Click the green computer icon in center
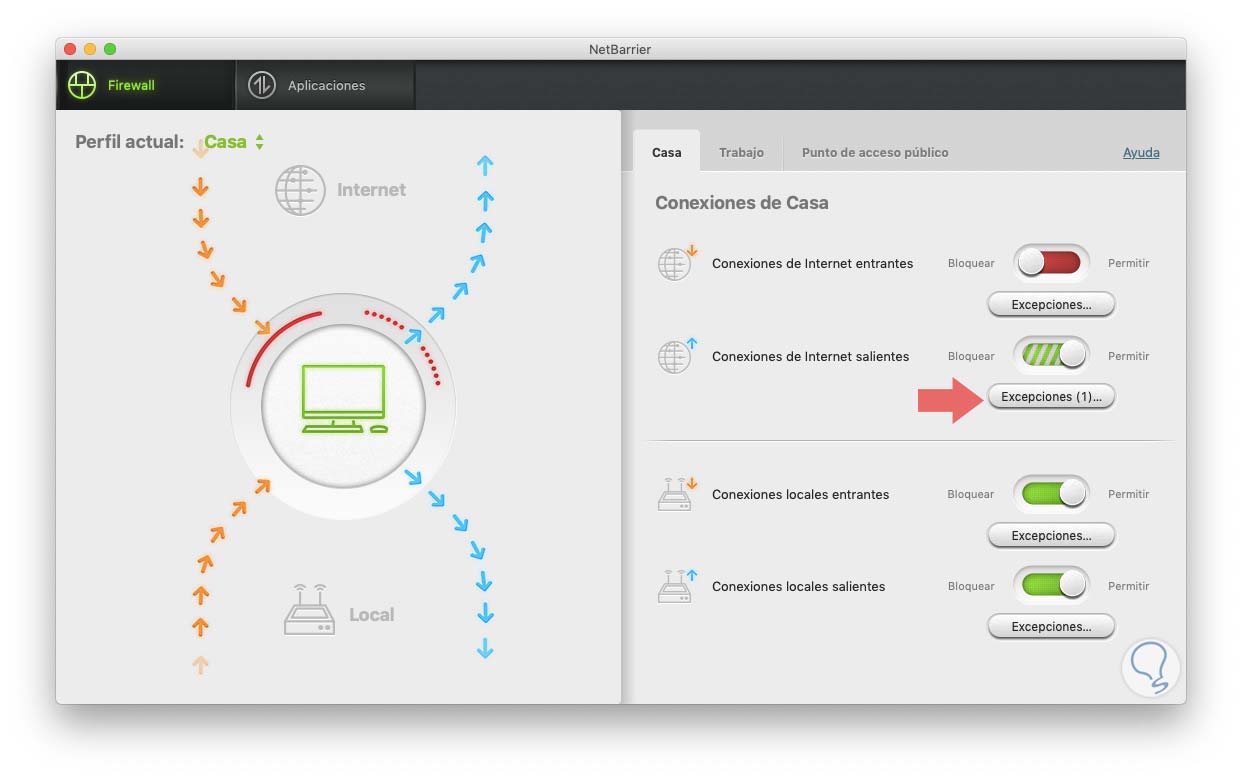The width and height of the screenshot is (1242, 778). pos(344,399)
